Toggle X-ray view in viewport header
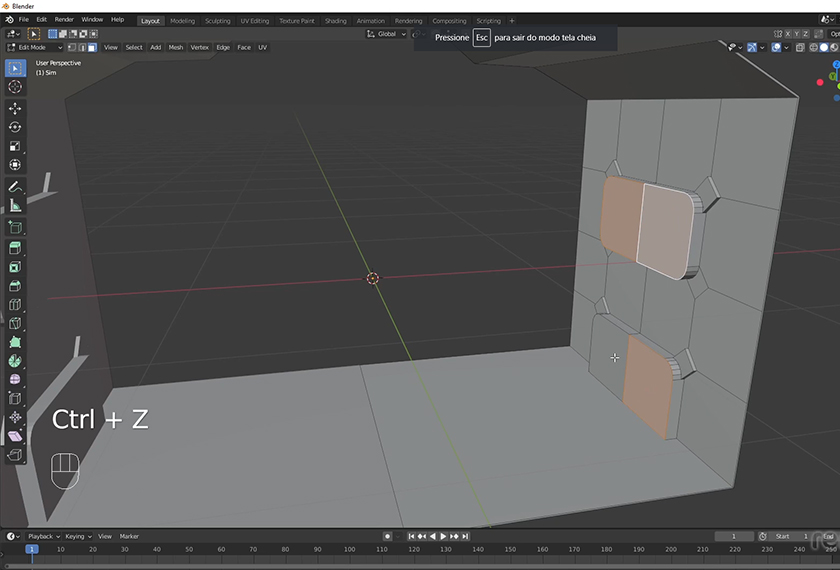Image resolution: width=840 pixels, height=570 pixels. [801, 47]
